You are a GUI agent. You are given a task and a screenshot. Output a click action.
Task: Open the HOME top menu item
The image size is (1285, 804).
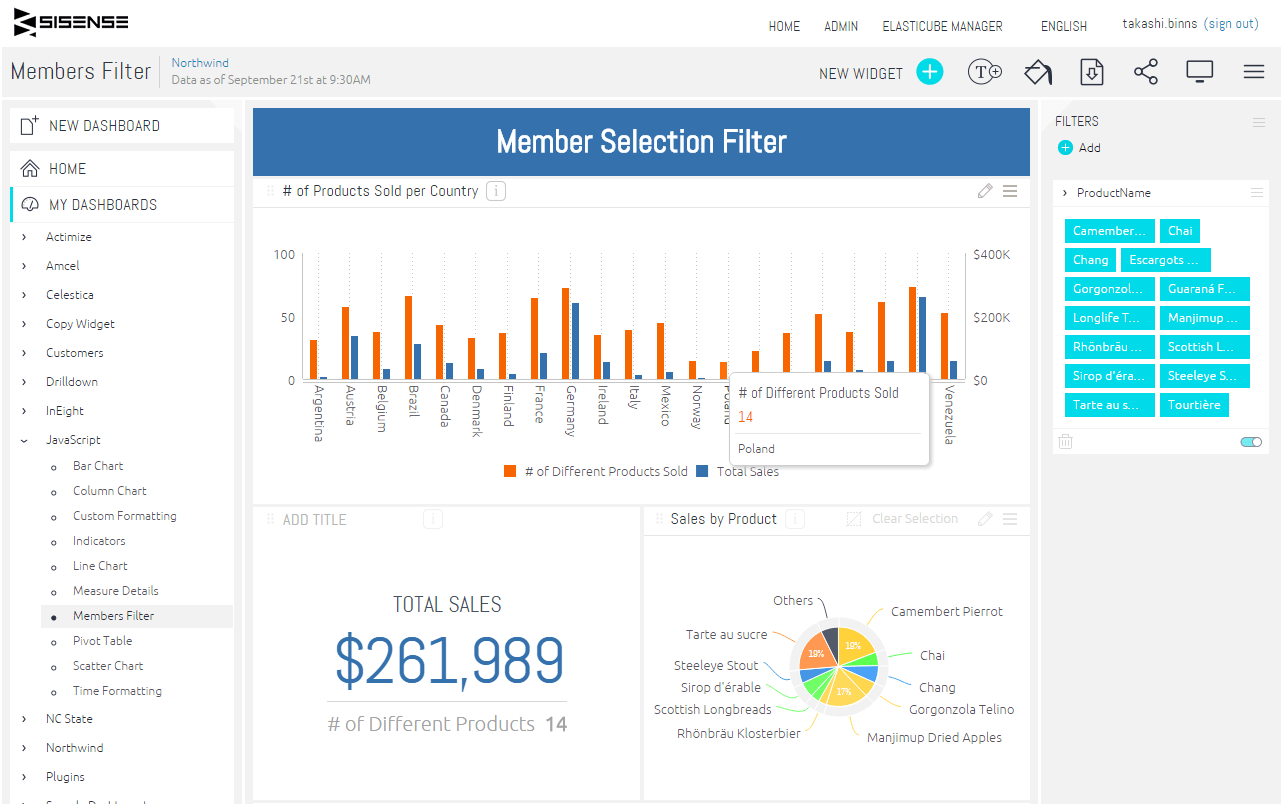(784, 27)
